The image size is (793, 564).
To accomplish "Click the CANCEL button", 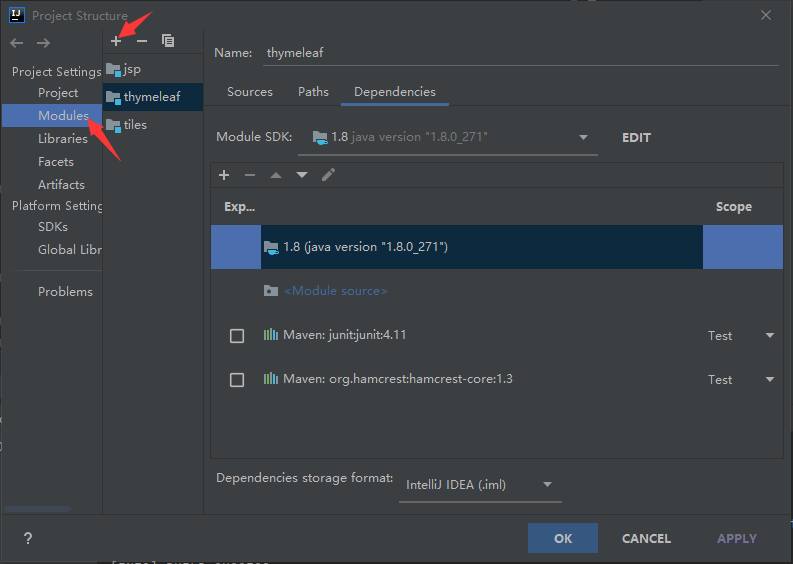I will click(x=646, y=538).
